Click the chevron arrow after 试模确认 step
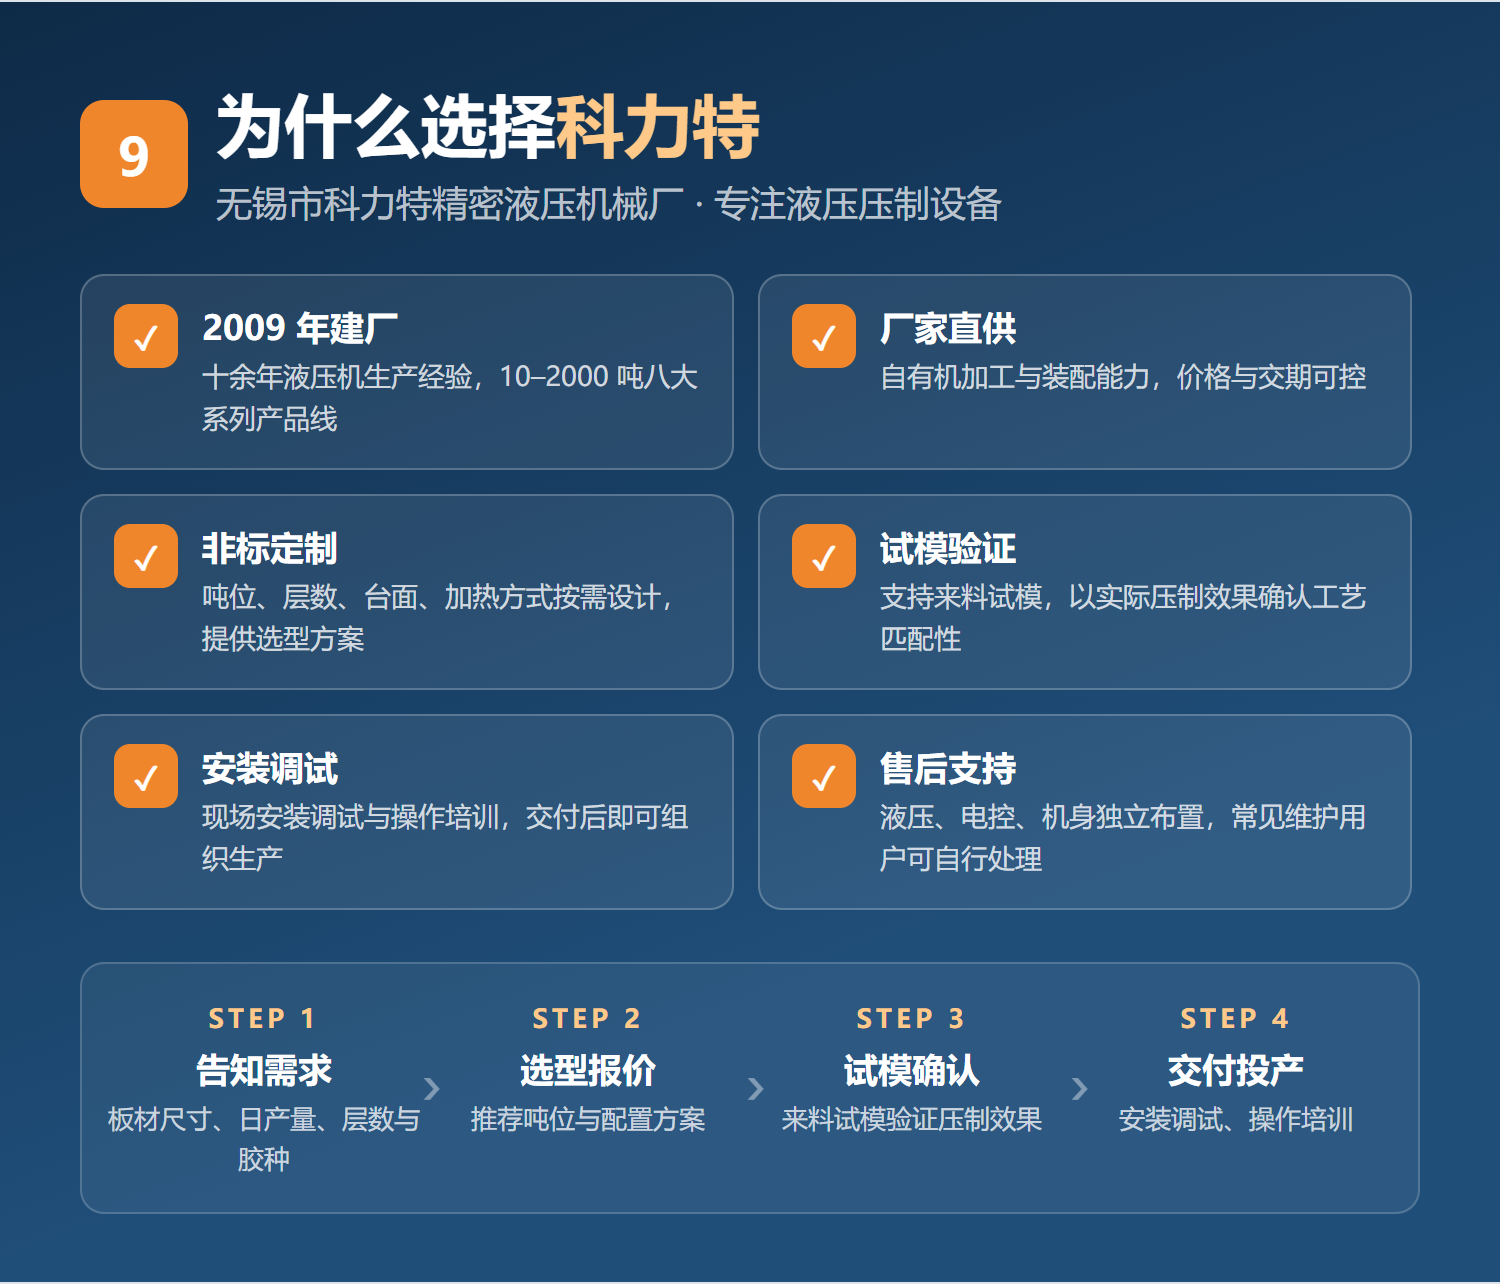This screenshot has width=1500, height=1284. click(x=1080, y=1088)
